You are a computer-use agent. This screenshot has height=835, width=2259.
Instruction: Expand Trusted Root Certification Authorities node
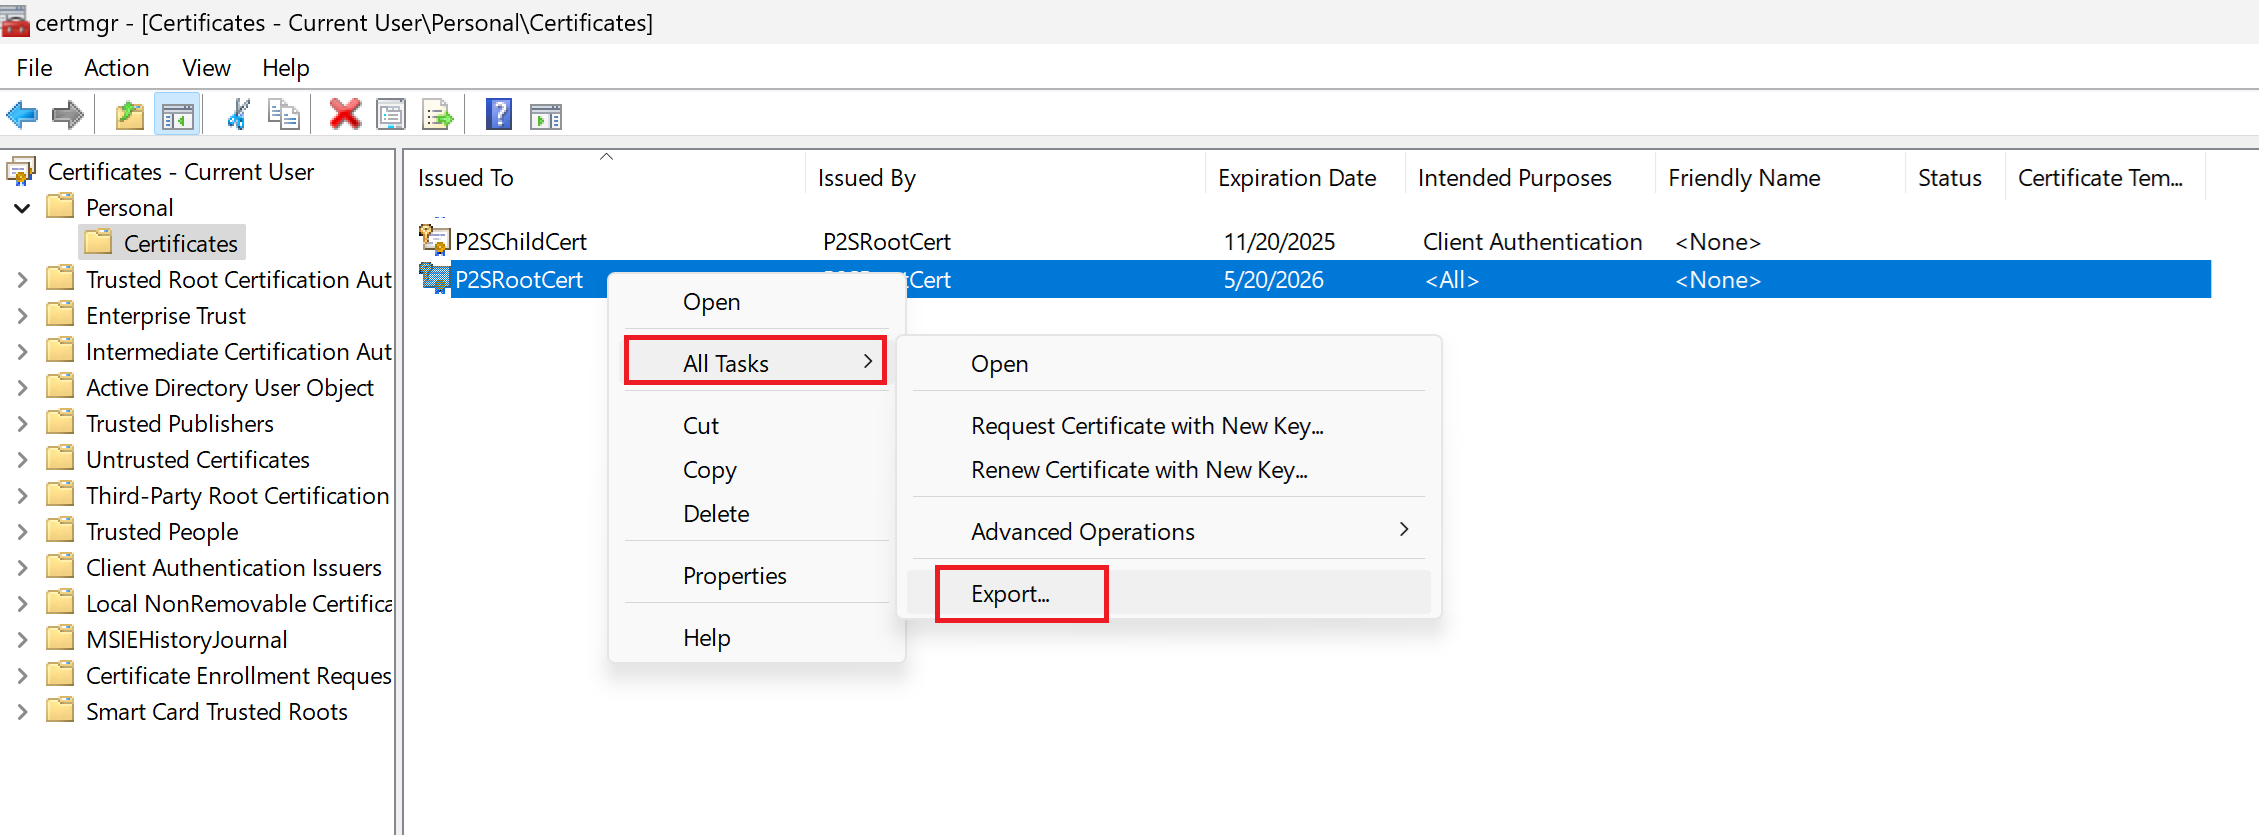23,280
